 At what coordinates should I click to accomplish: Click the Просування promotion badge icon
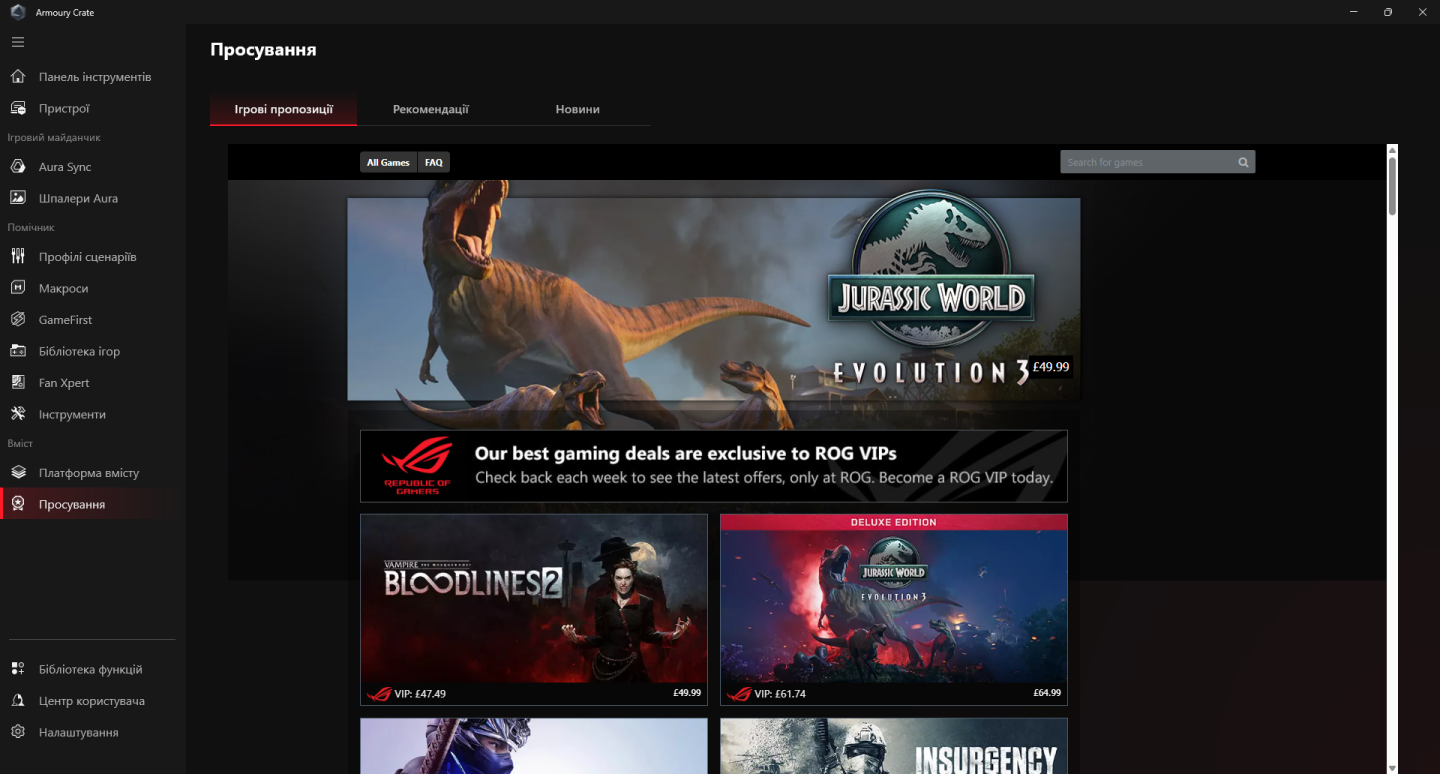pos(18,504)
